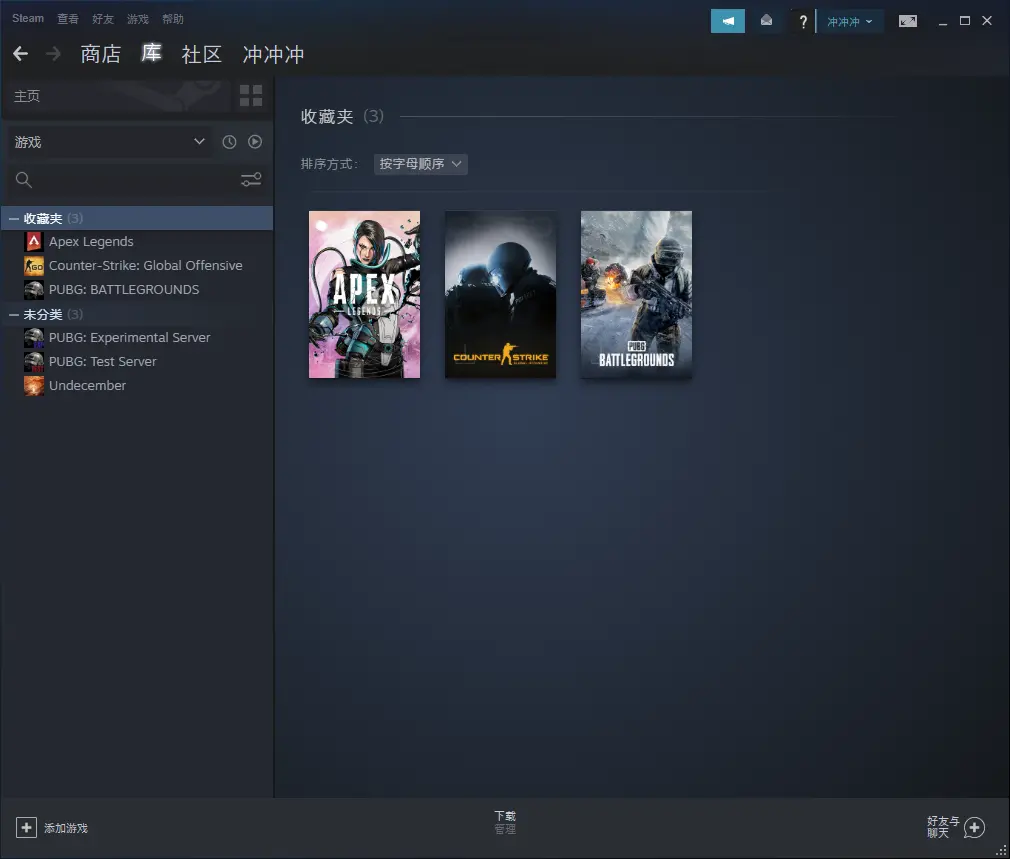
Task: Open 冲冲冲 account dropdown
Action: tap(850, 22)
